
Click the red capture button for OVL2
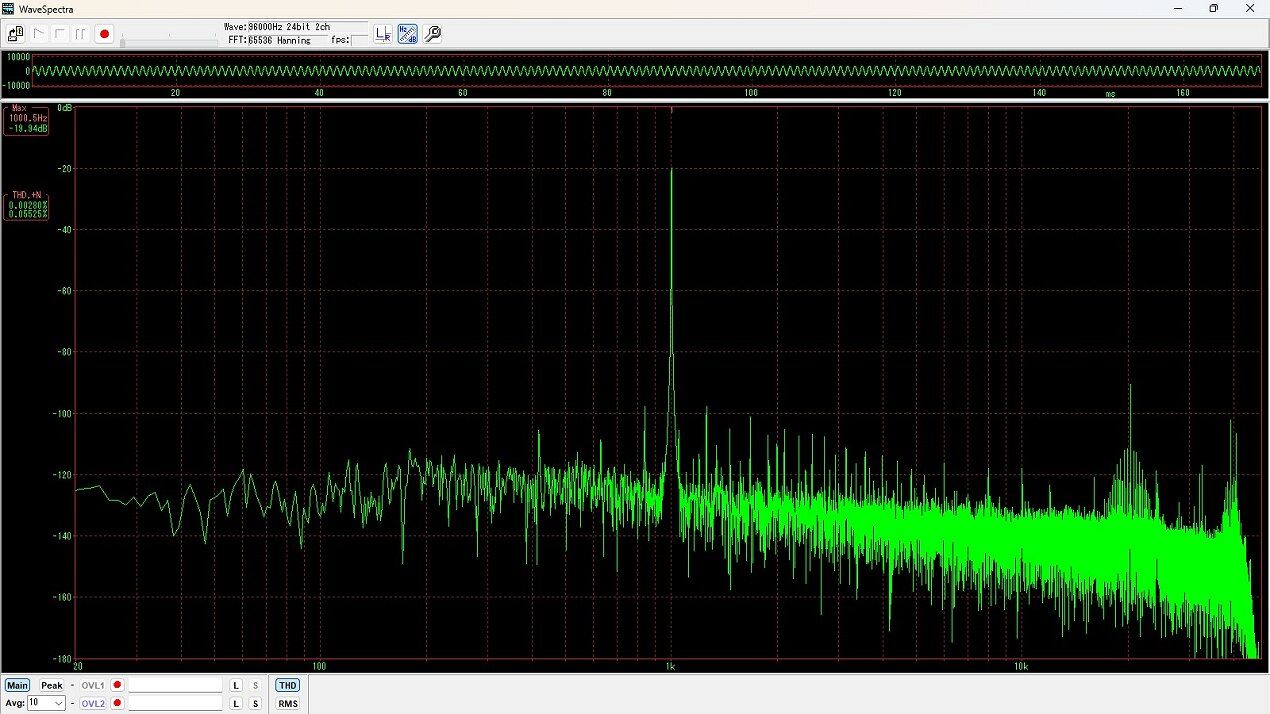tap(117, 704)
